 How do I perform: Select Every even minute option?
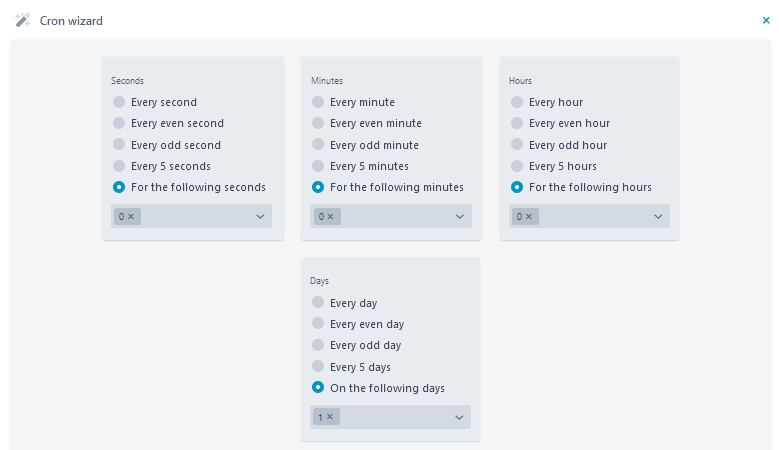click(x=318, y=123)
